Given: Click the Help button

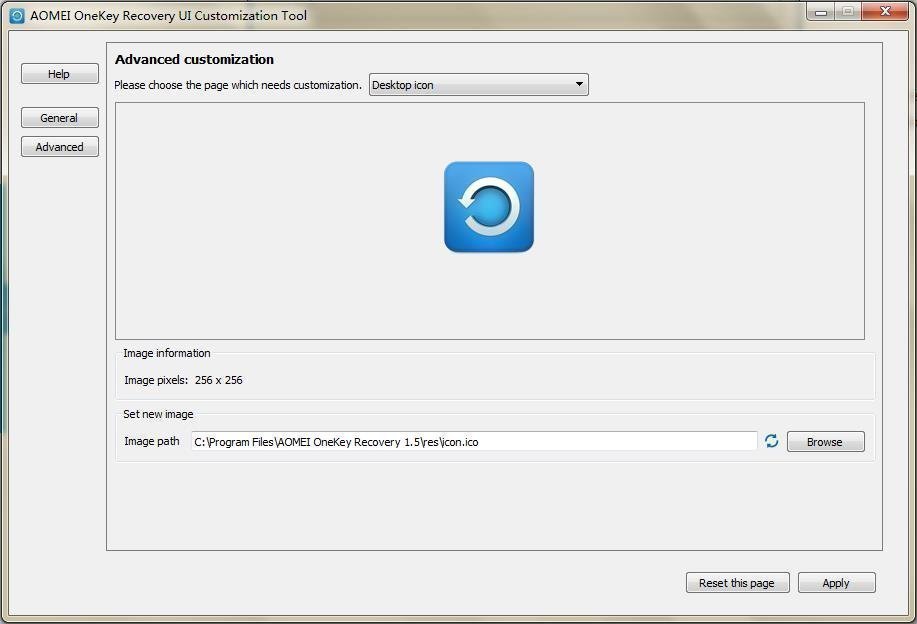Looking at the screenshot, I should click(x=60, y=74).
